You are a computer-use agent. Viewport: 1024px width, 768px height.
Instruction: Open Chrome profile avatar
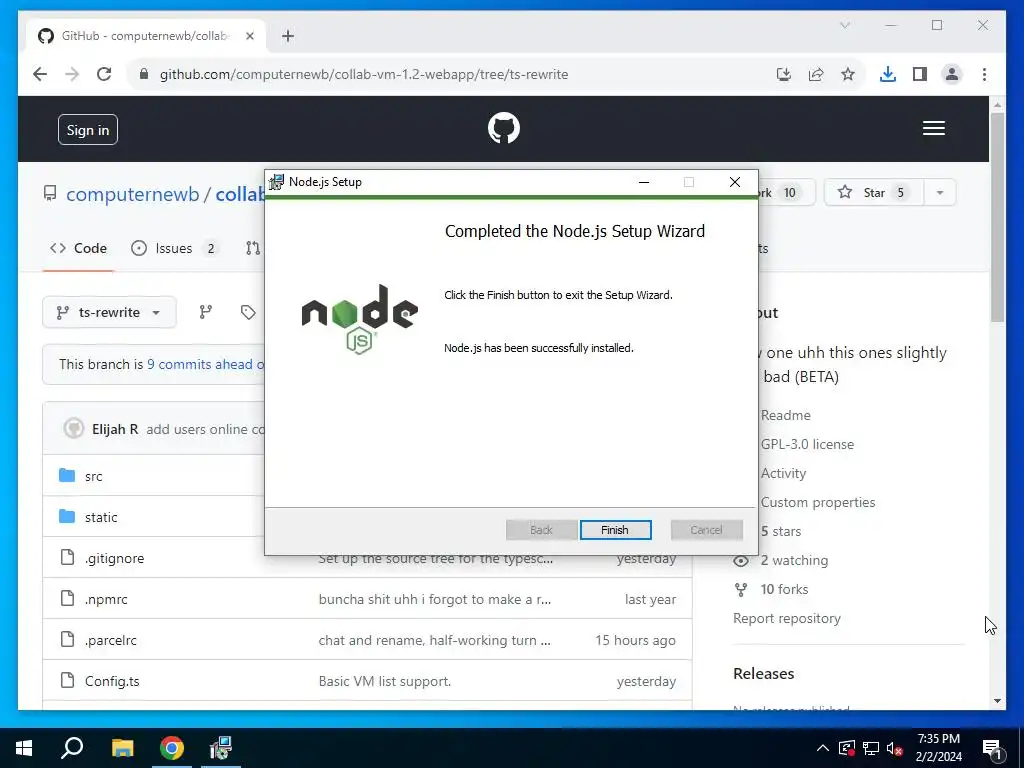click(x=952, y=74)
